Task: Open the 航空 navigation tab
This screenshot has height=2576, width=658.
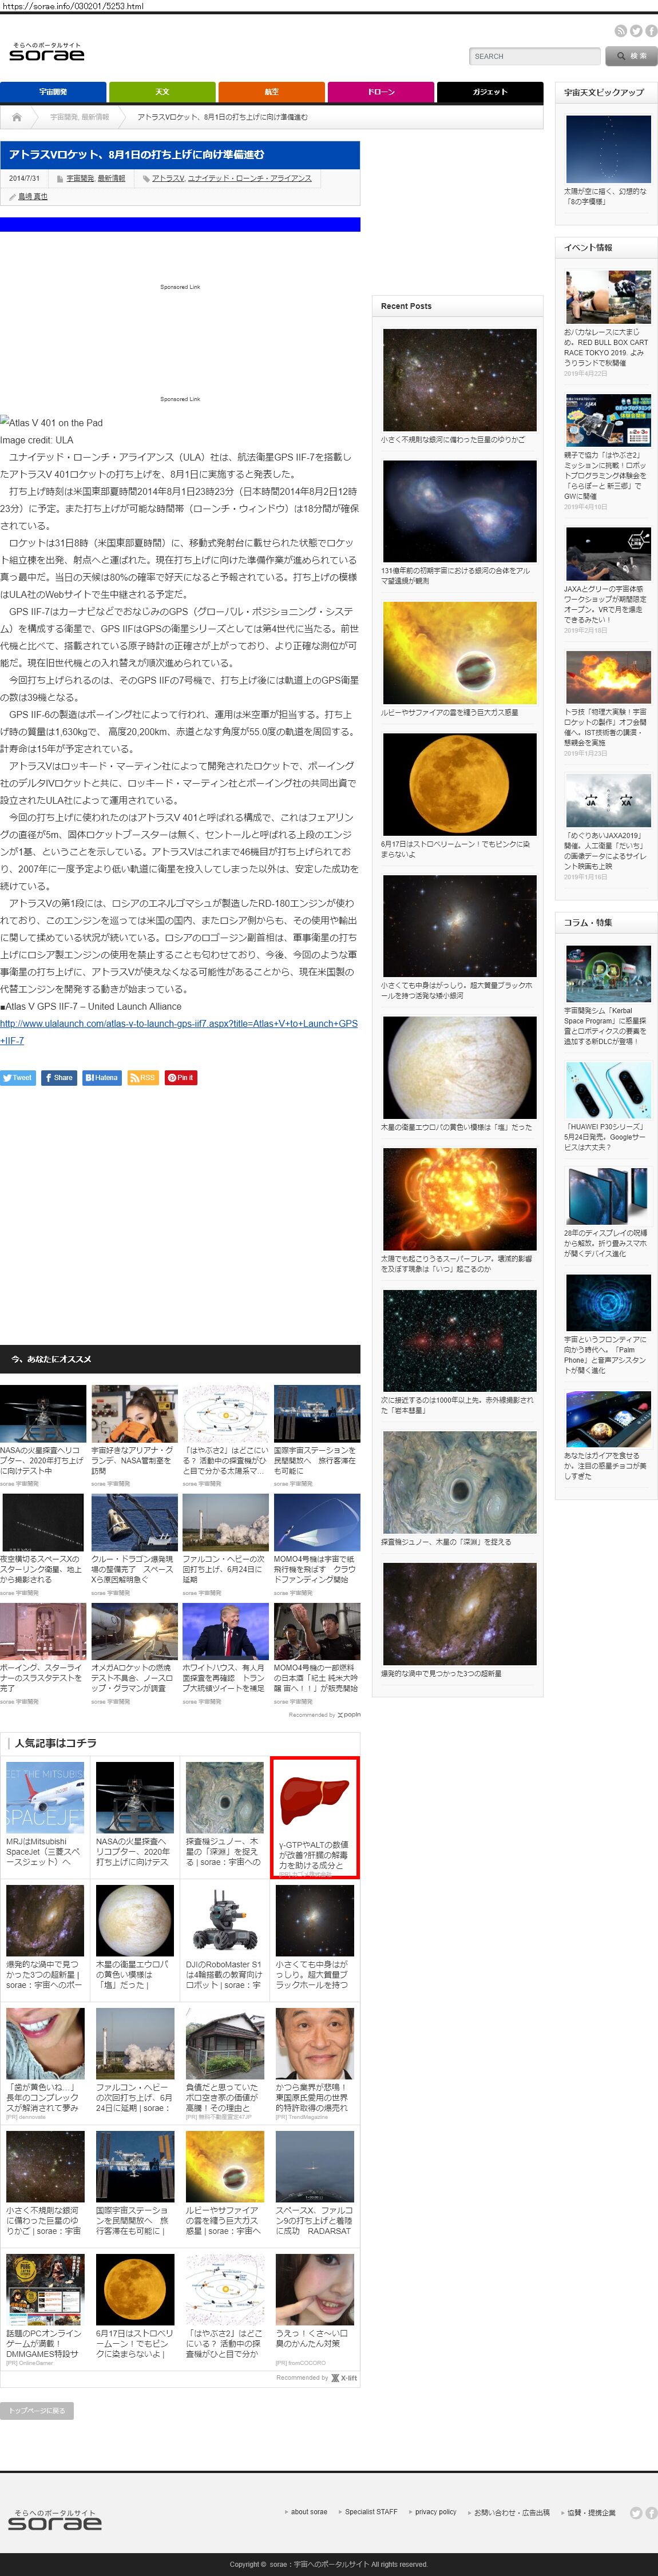Action: coord(271,92)
